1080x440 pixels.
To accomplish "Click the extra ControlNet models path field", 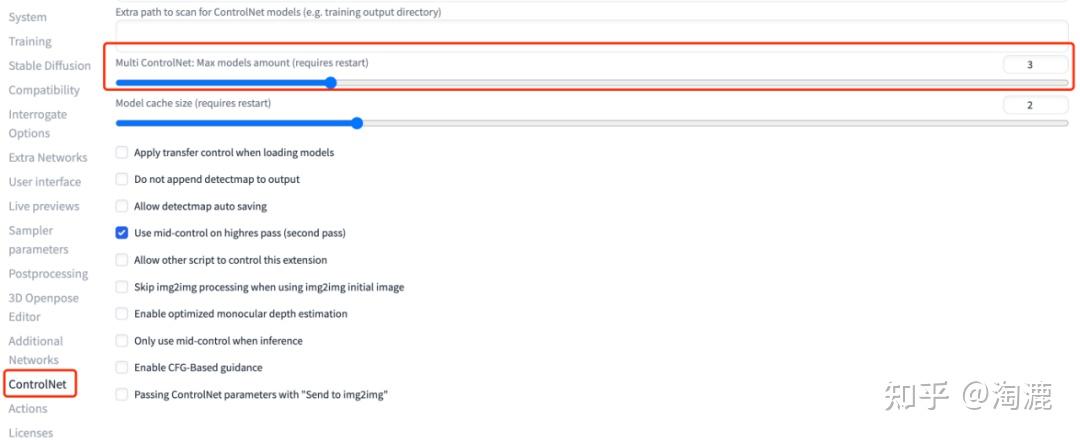I will pos(590,30).
